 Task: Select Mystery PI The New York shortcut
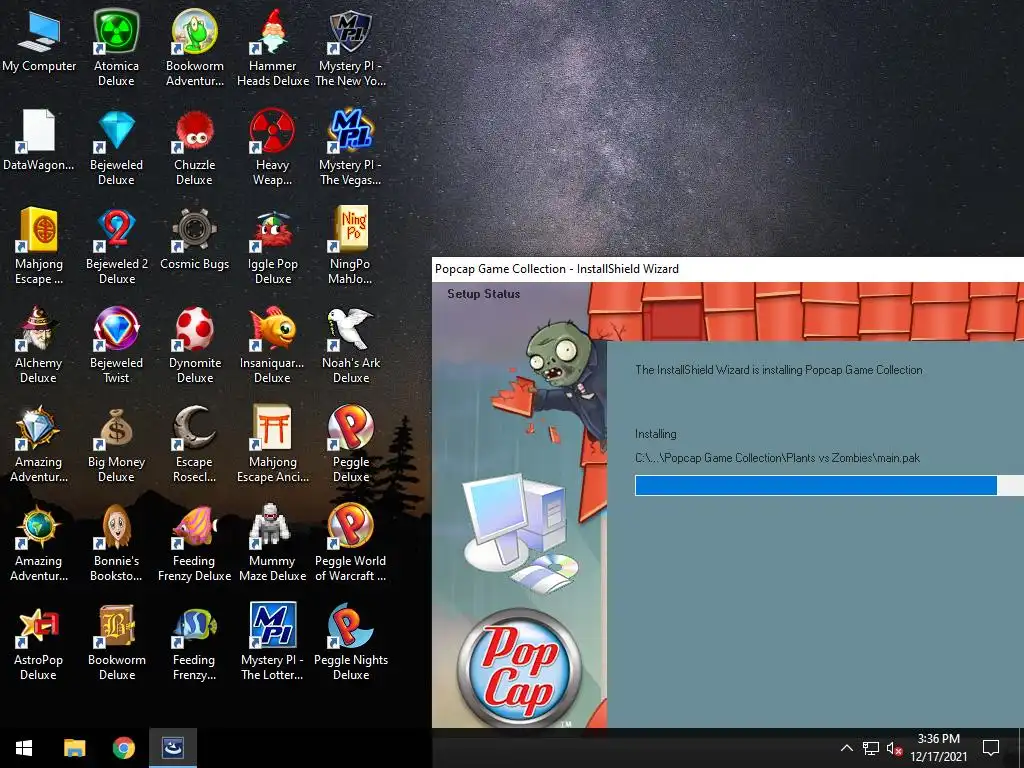351,48
